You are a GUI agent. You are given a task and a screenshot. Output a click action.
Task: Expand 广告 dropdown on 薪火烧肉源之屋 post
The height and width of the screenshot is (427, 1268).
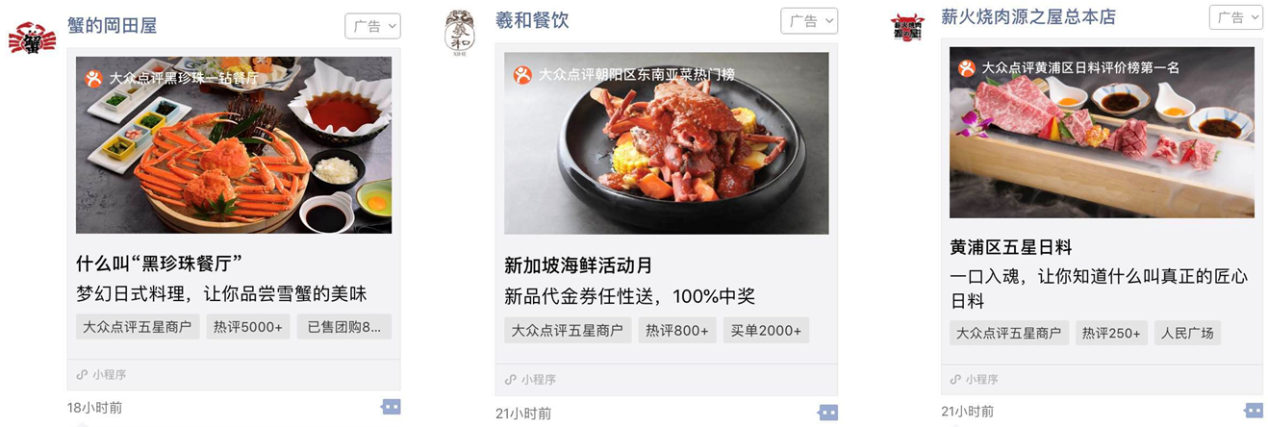(1236, 17)
